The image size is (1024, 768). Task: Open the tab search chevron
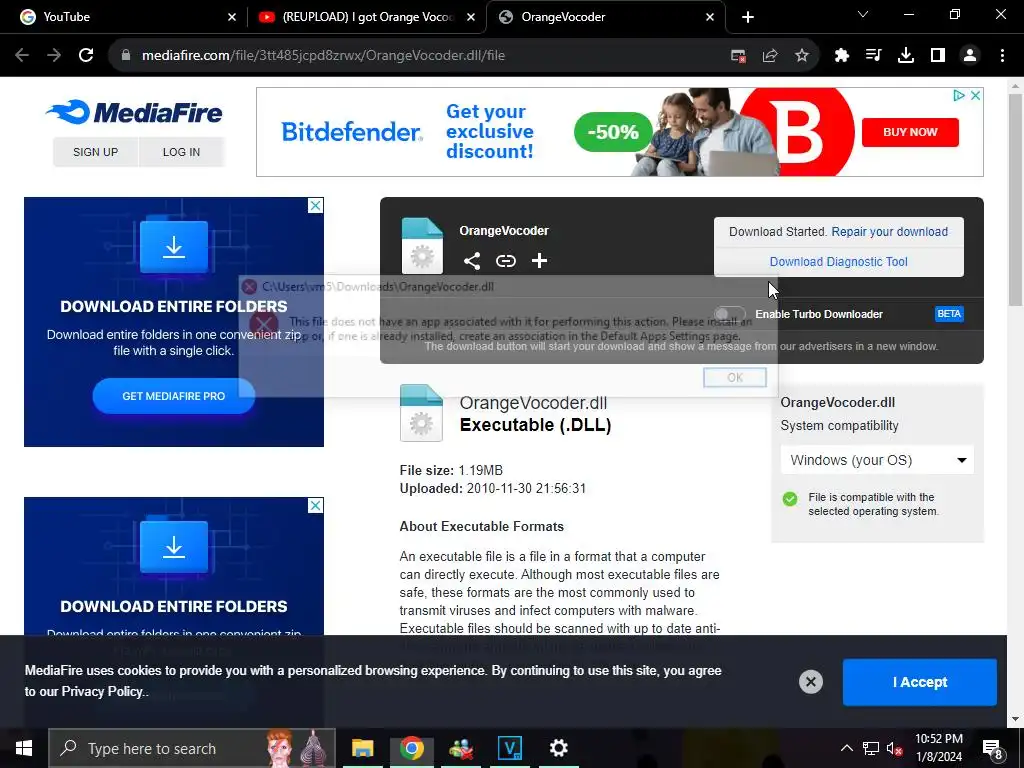pyautogui.click(x=863, y=14)
